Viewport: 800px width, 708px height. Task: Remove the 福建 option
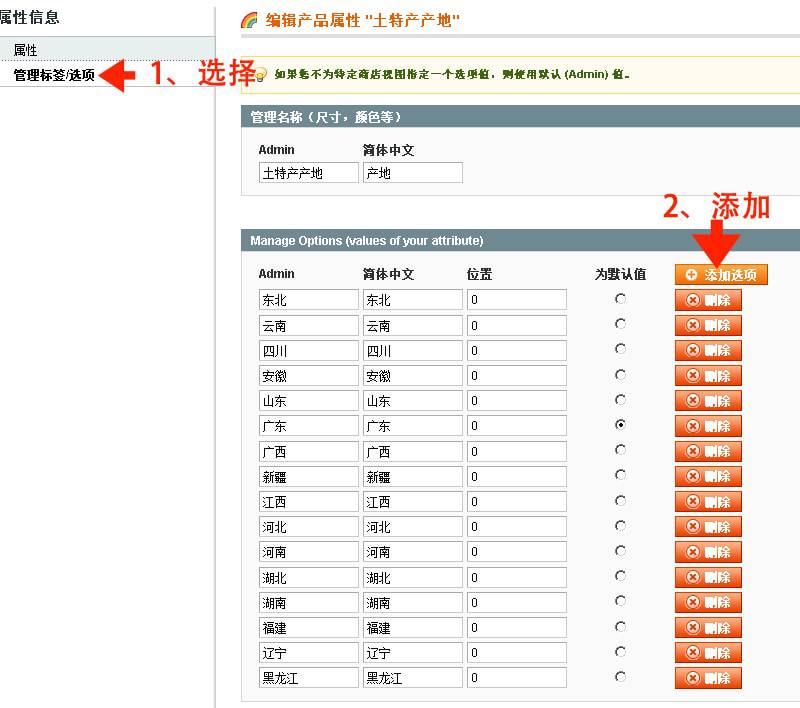pyautogui.click(x=708, y=628)
